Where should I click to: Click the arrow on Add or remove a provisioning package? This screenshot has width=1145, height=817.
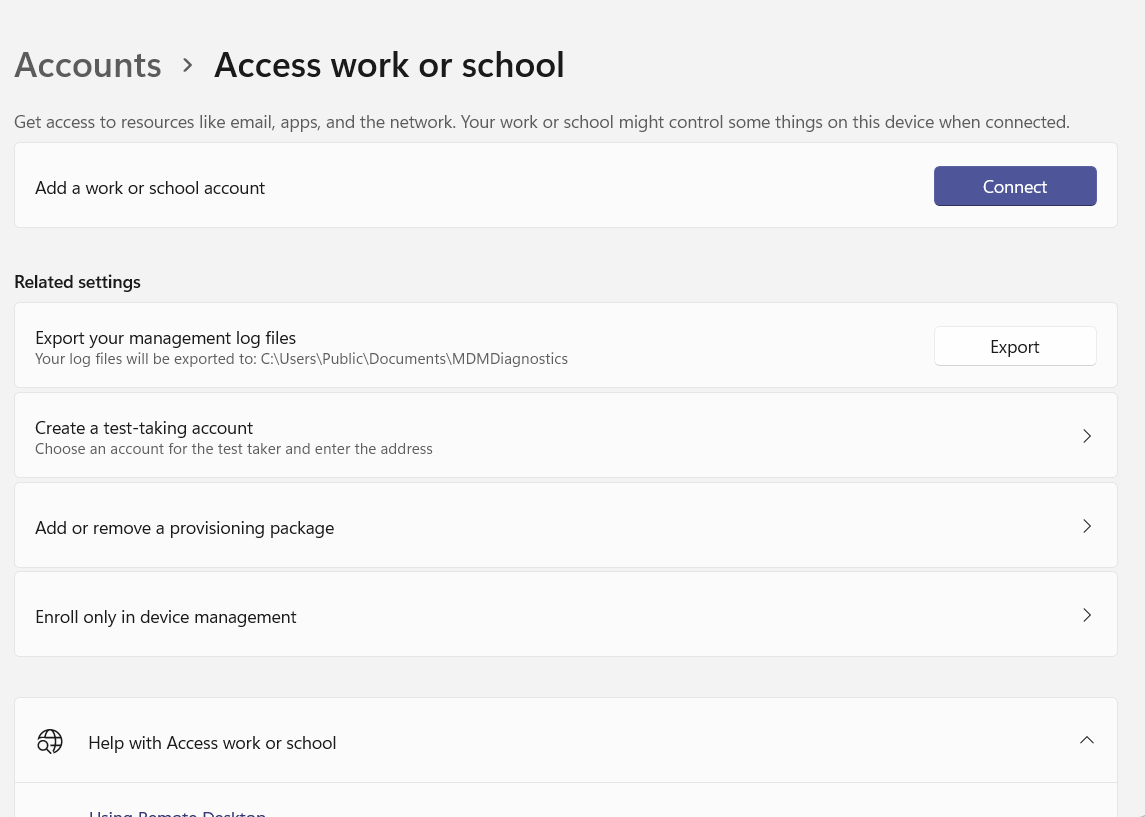point(1087,525)
